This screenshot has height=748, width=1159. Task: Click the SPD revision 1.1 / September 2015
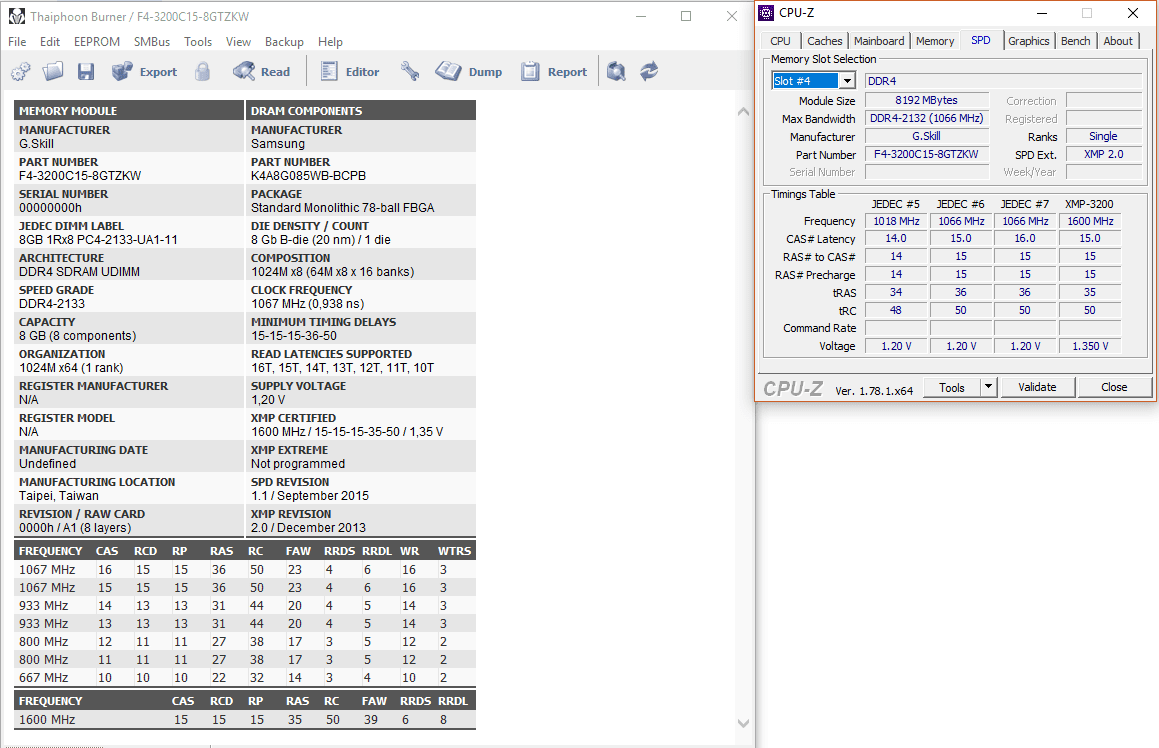(x=310, y=496)
